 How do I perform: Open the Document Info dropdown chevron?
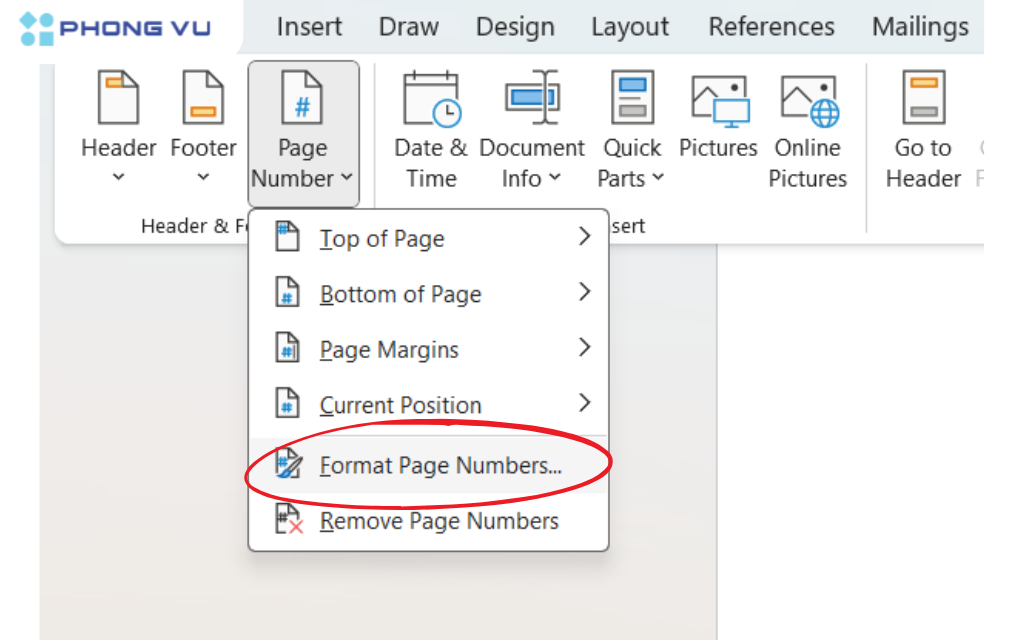(556, 179)
